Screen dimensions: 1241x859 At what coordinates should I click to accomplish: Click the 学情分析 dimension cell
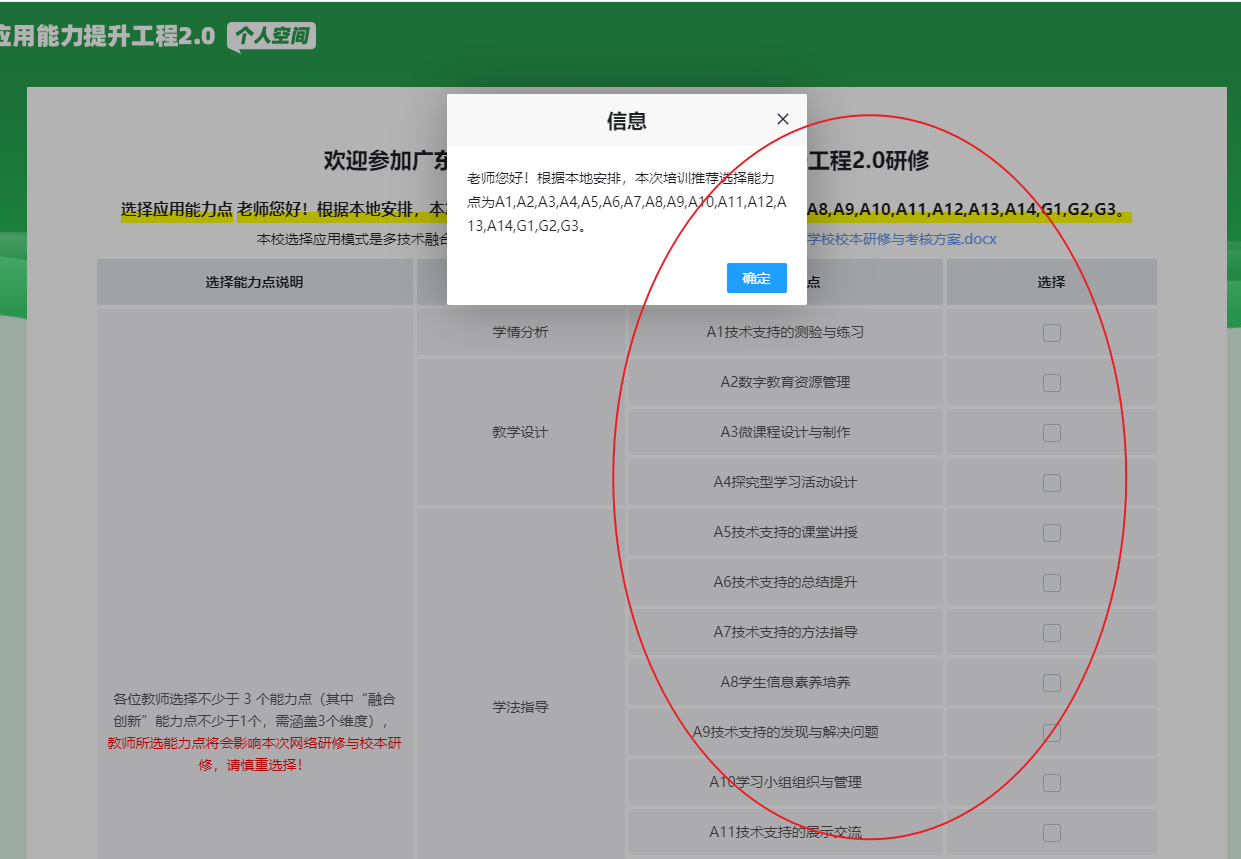[x=520, y=332]
